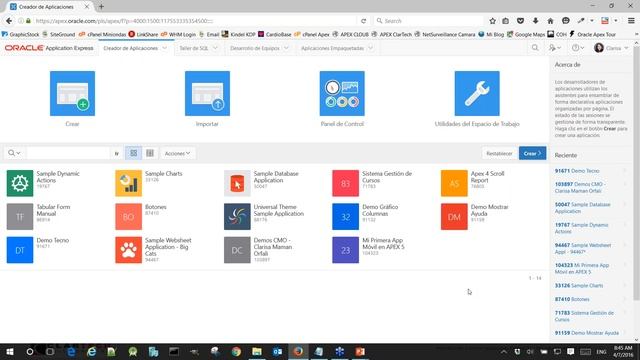Open Demo Gráfico Columnas app icon
Screen dimensions: 640x360
(345, 217)
